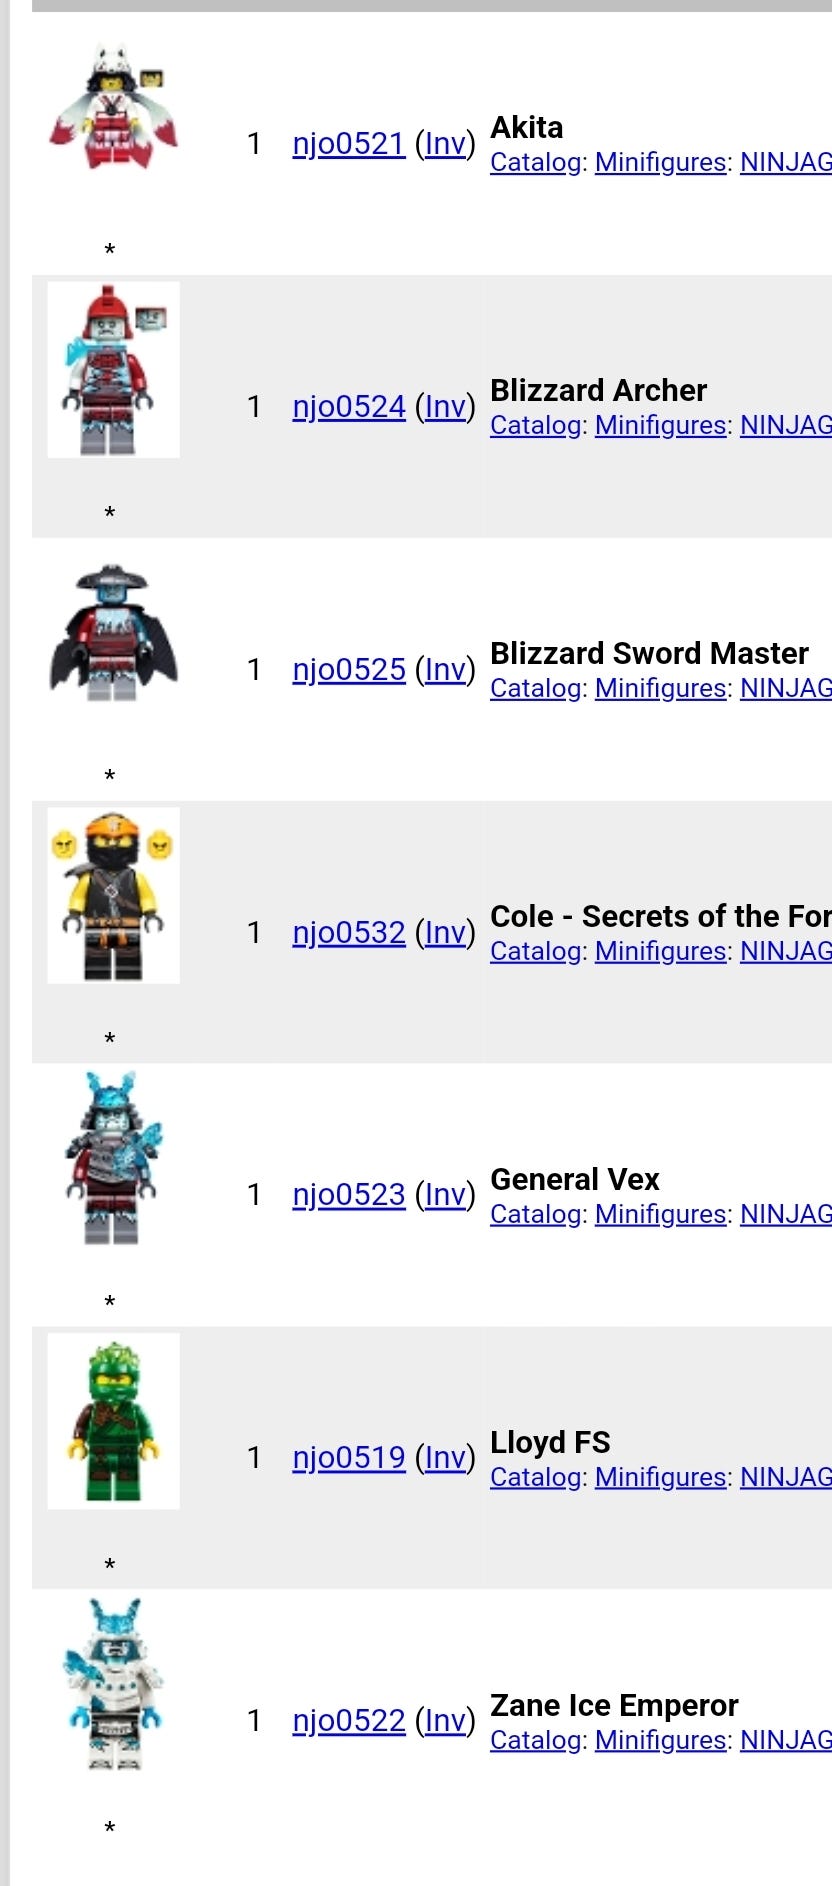832x1886 pixels.
Task: Click the Zane Ice Emperor image
Action: pyautogui.click(x=113, y=1684)
